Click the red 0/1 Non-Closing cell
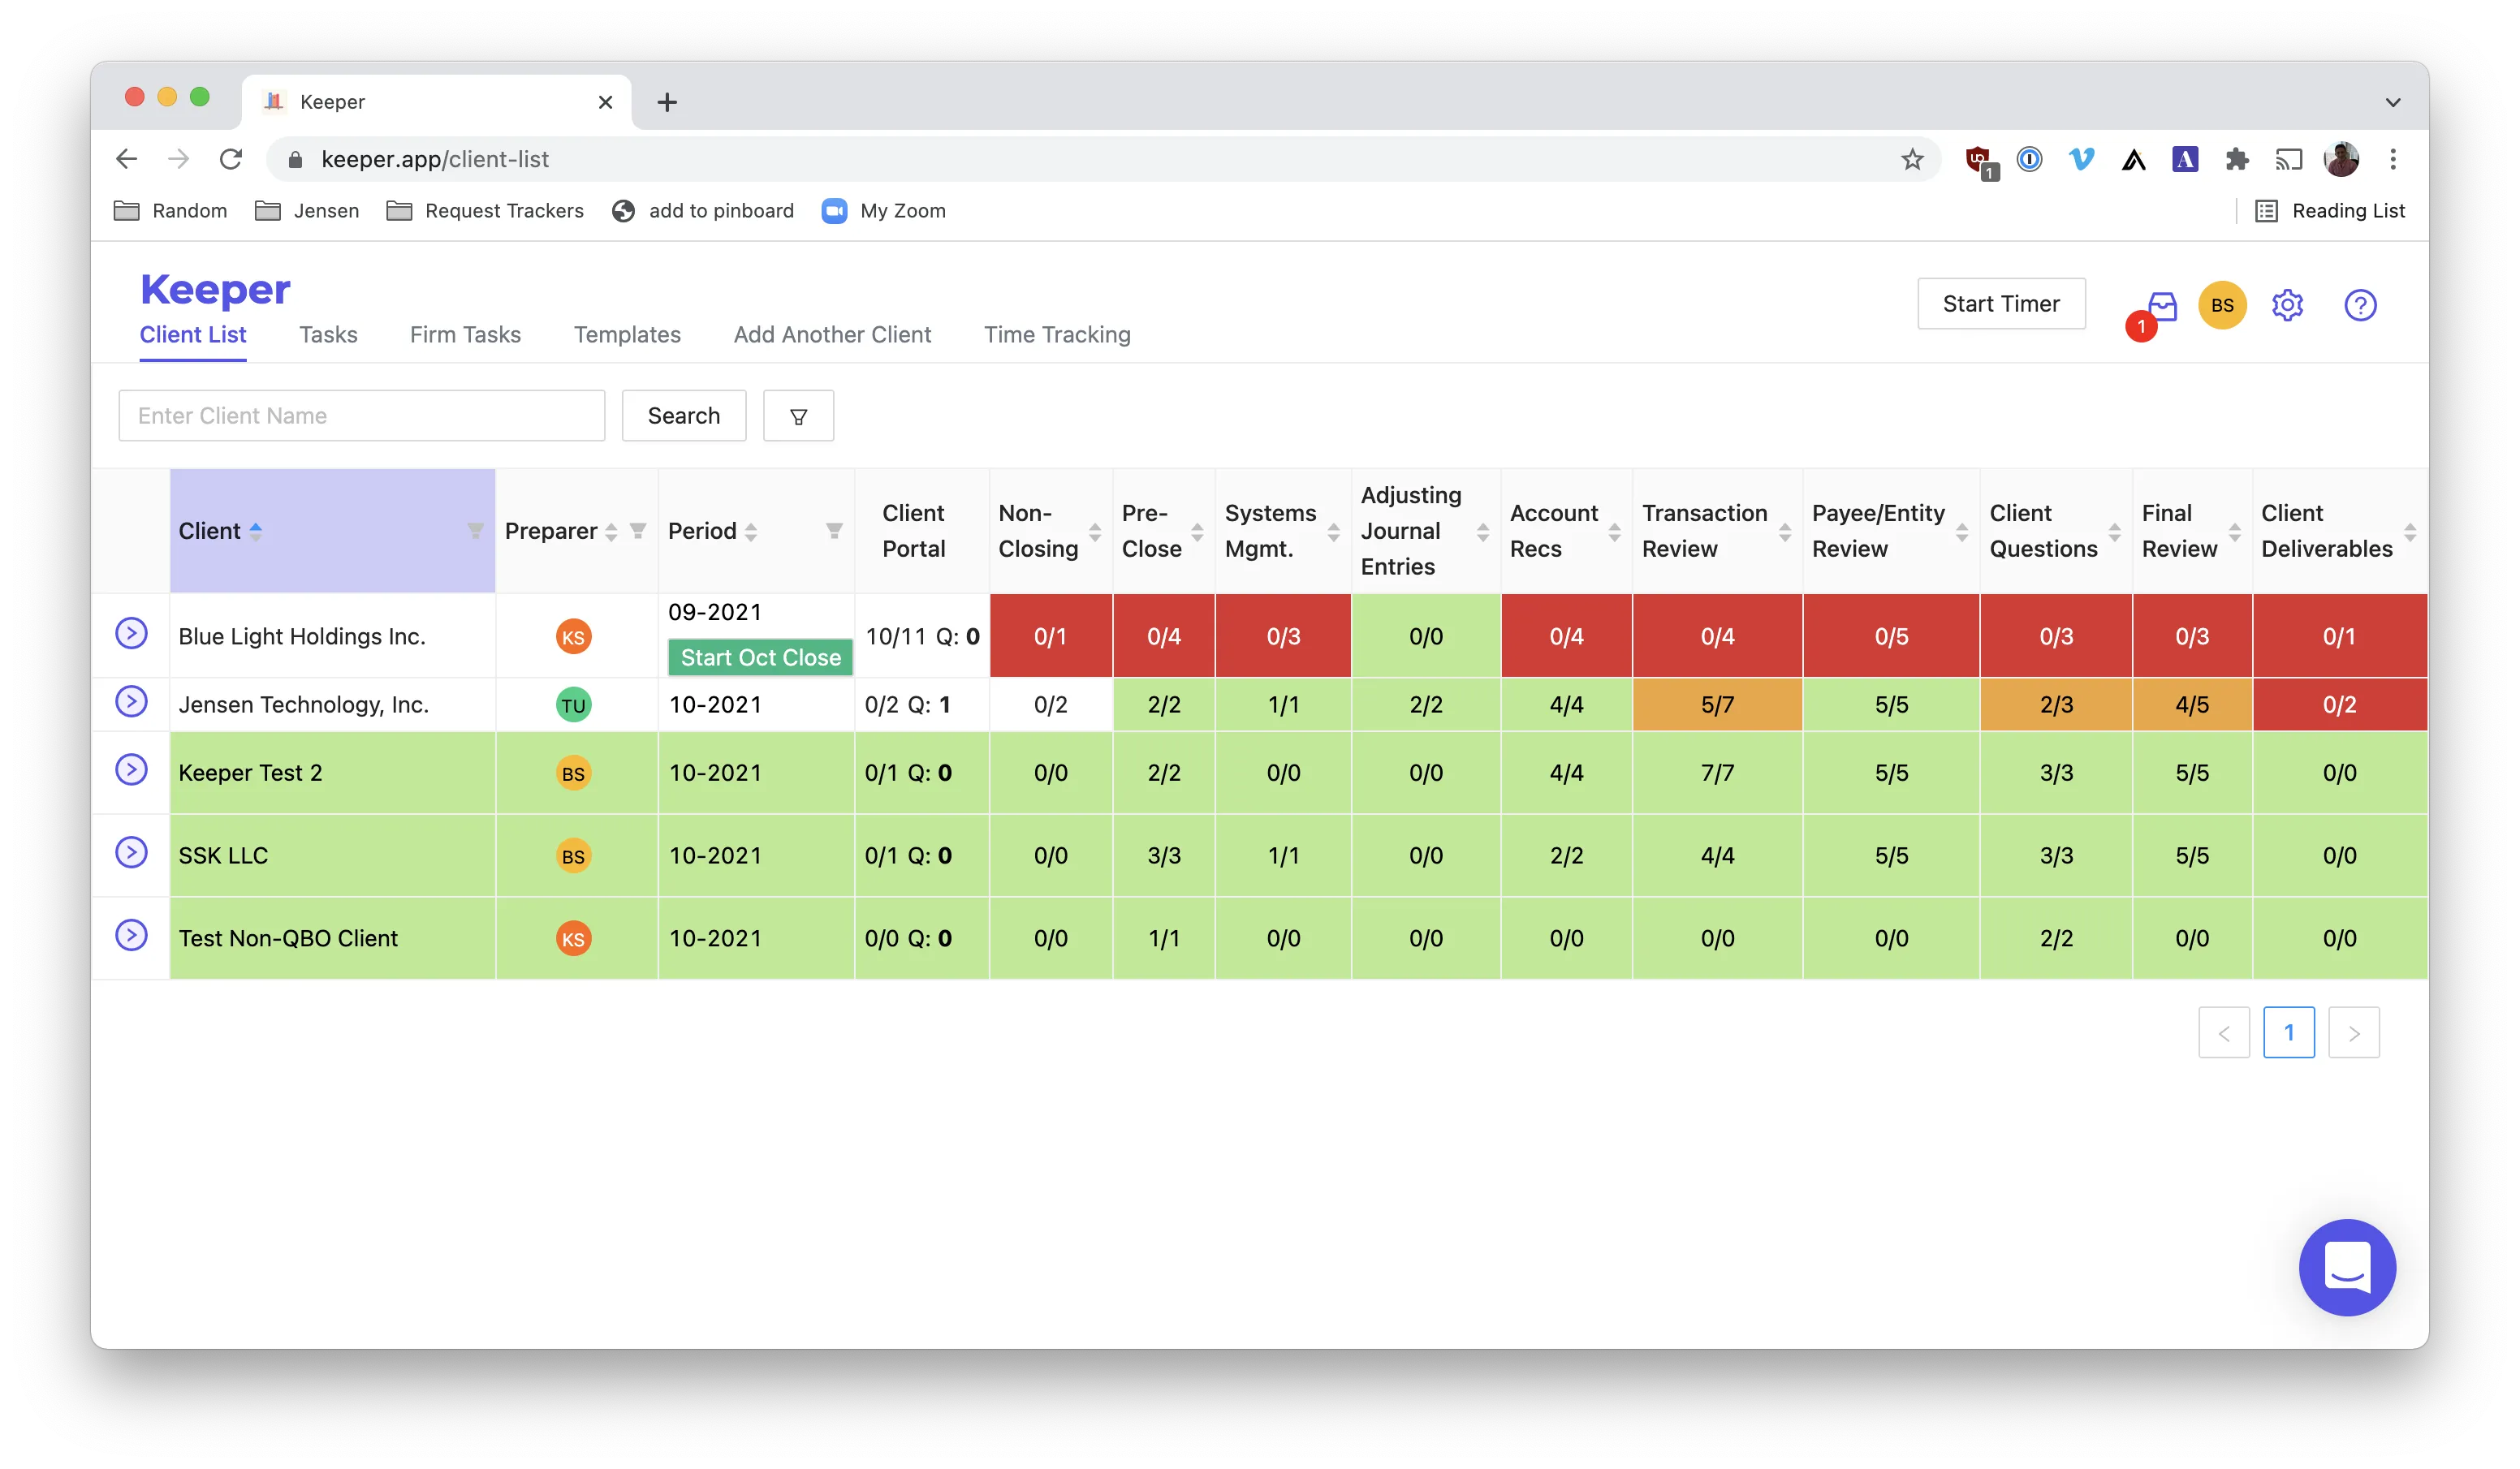The width and height of the screenshot is (2520, 1469). pos(1050,636)
